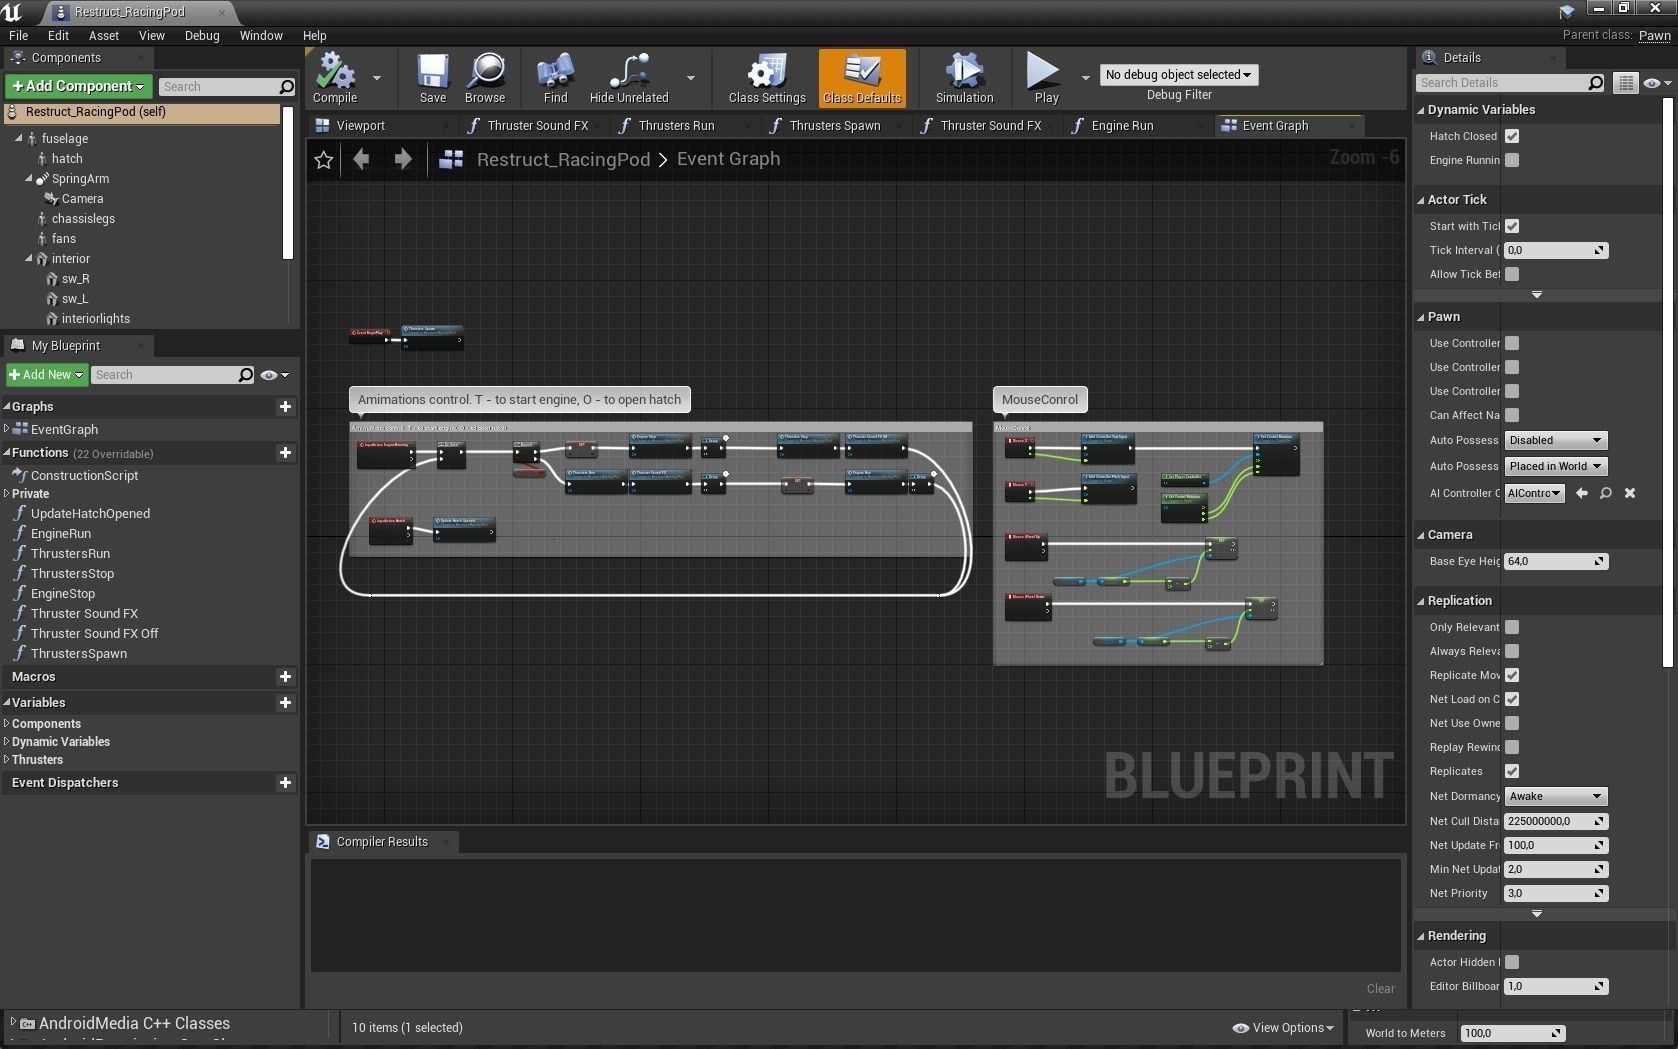Enable Engine Running checkbox

[1512, 160]
